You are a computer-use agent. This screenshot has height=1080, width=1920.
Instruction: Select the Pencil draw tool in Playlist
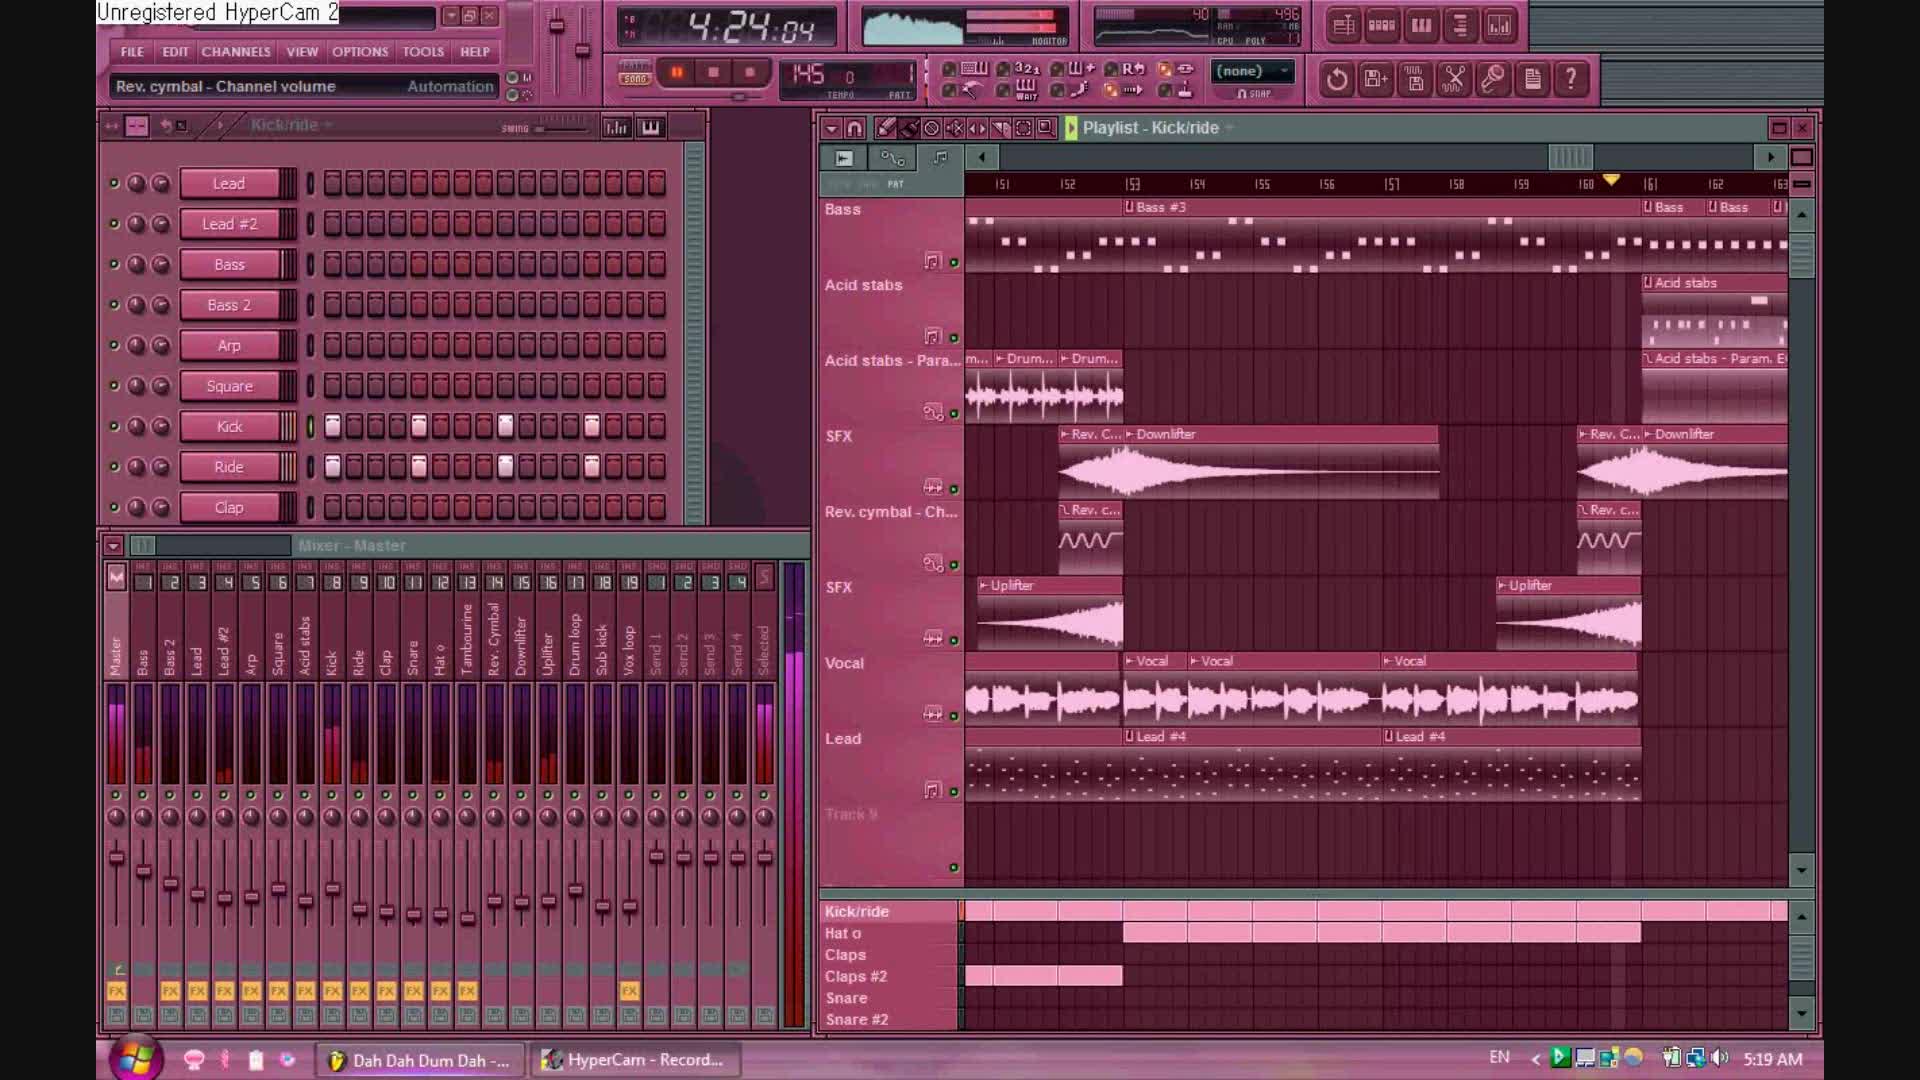pos(885,128)
